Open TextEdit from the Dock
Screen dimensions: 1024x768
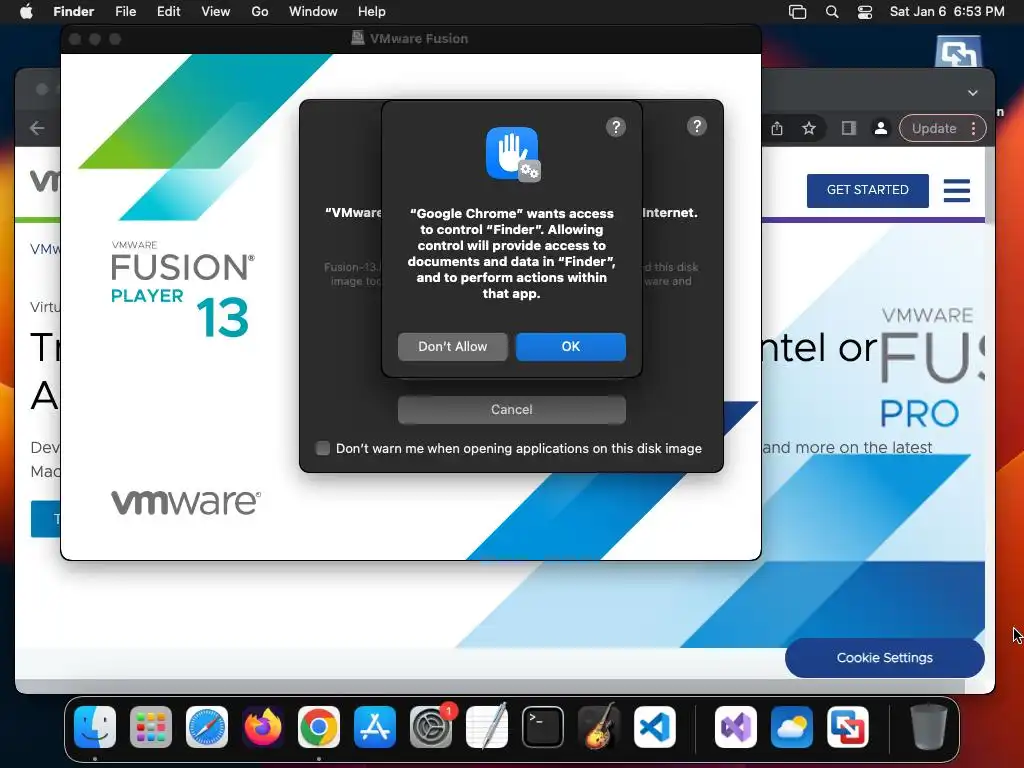tap(487, 726)
